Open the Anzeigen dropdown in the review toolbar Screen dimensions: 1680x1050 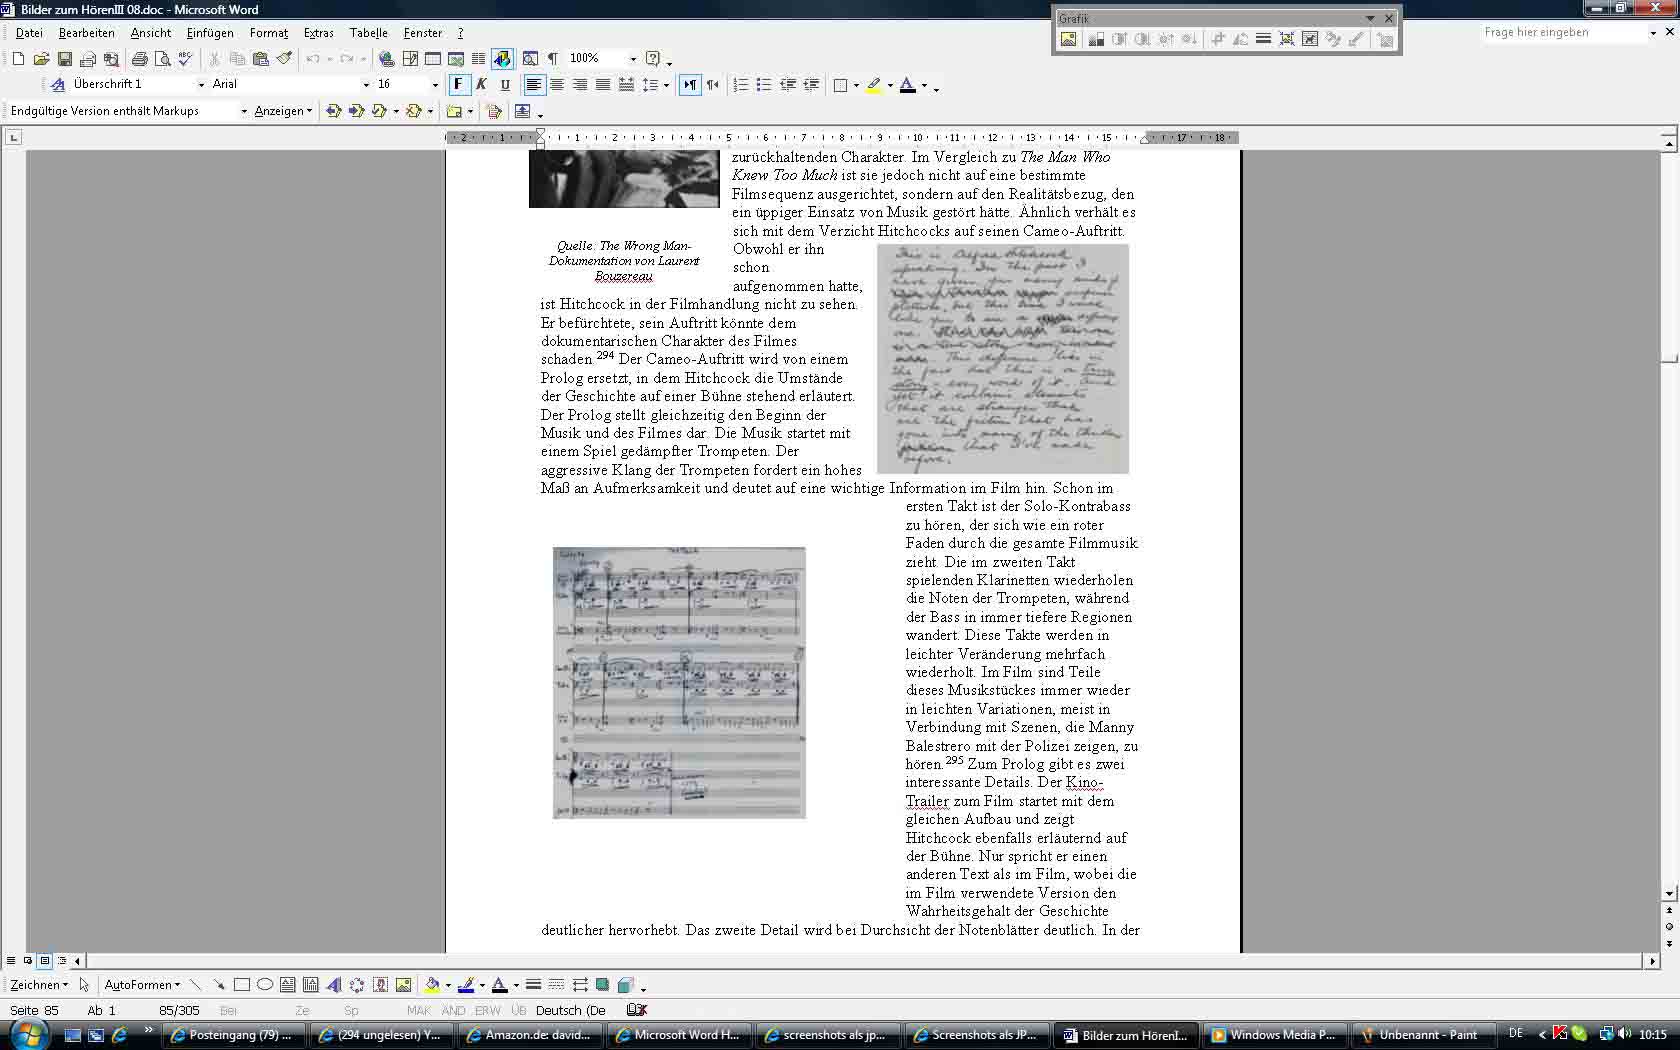(x=283, y=111)
